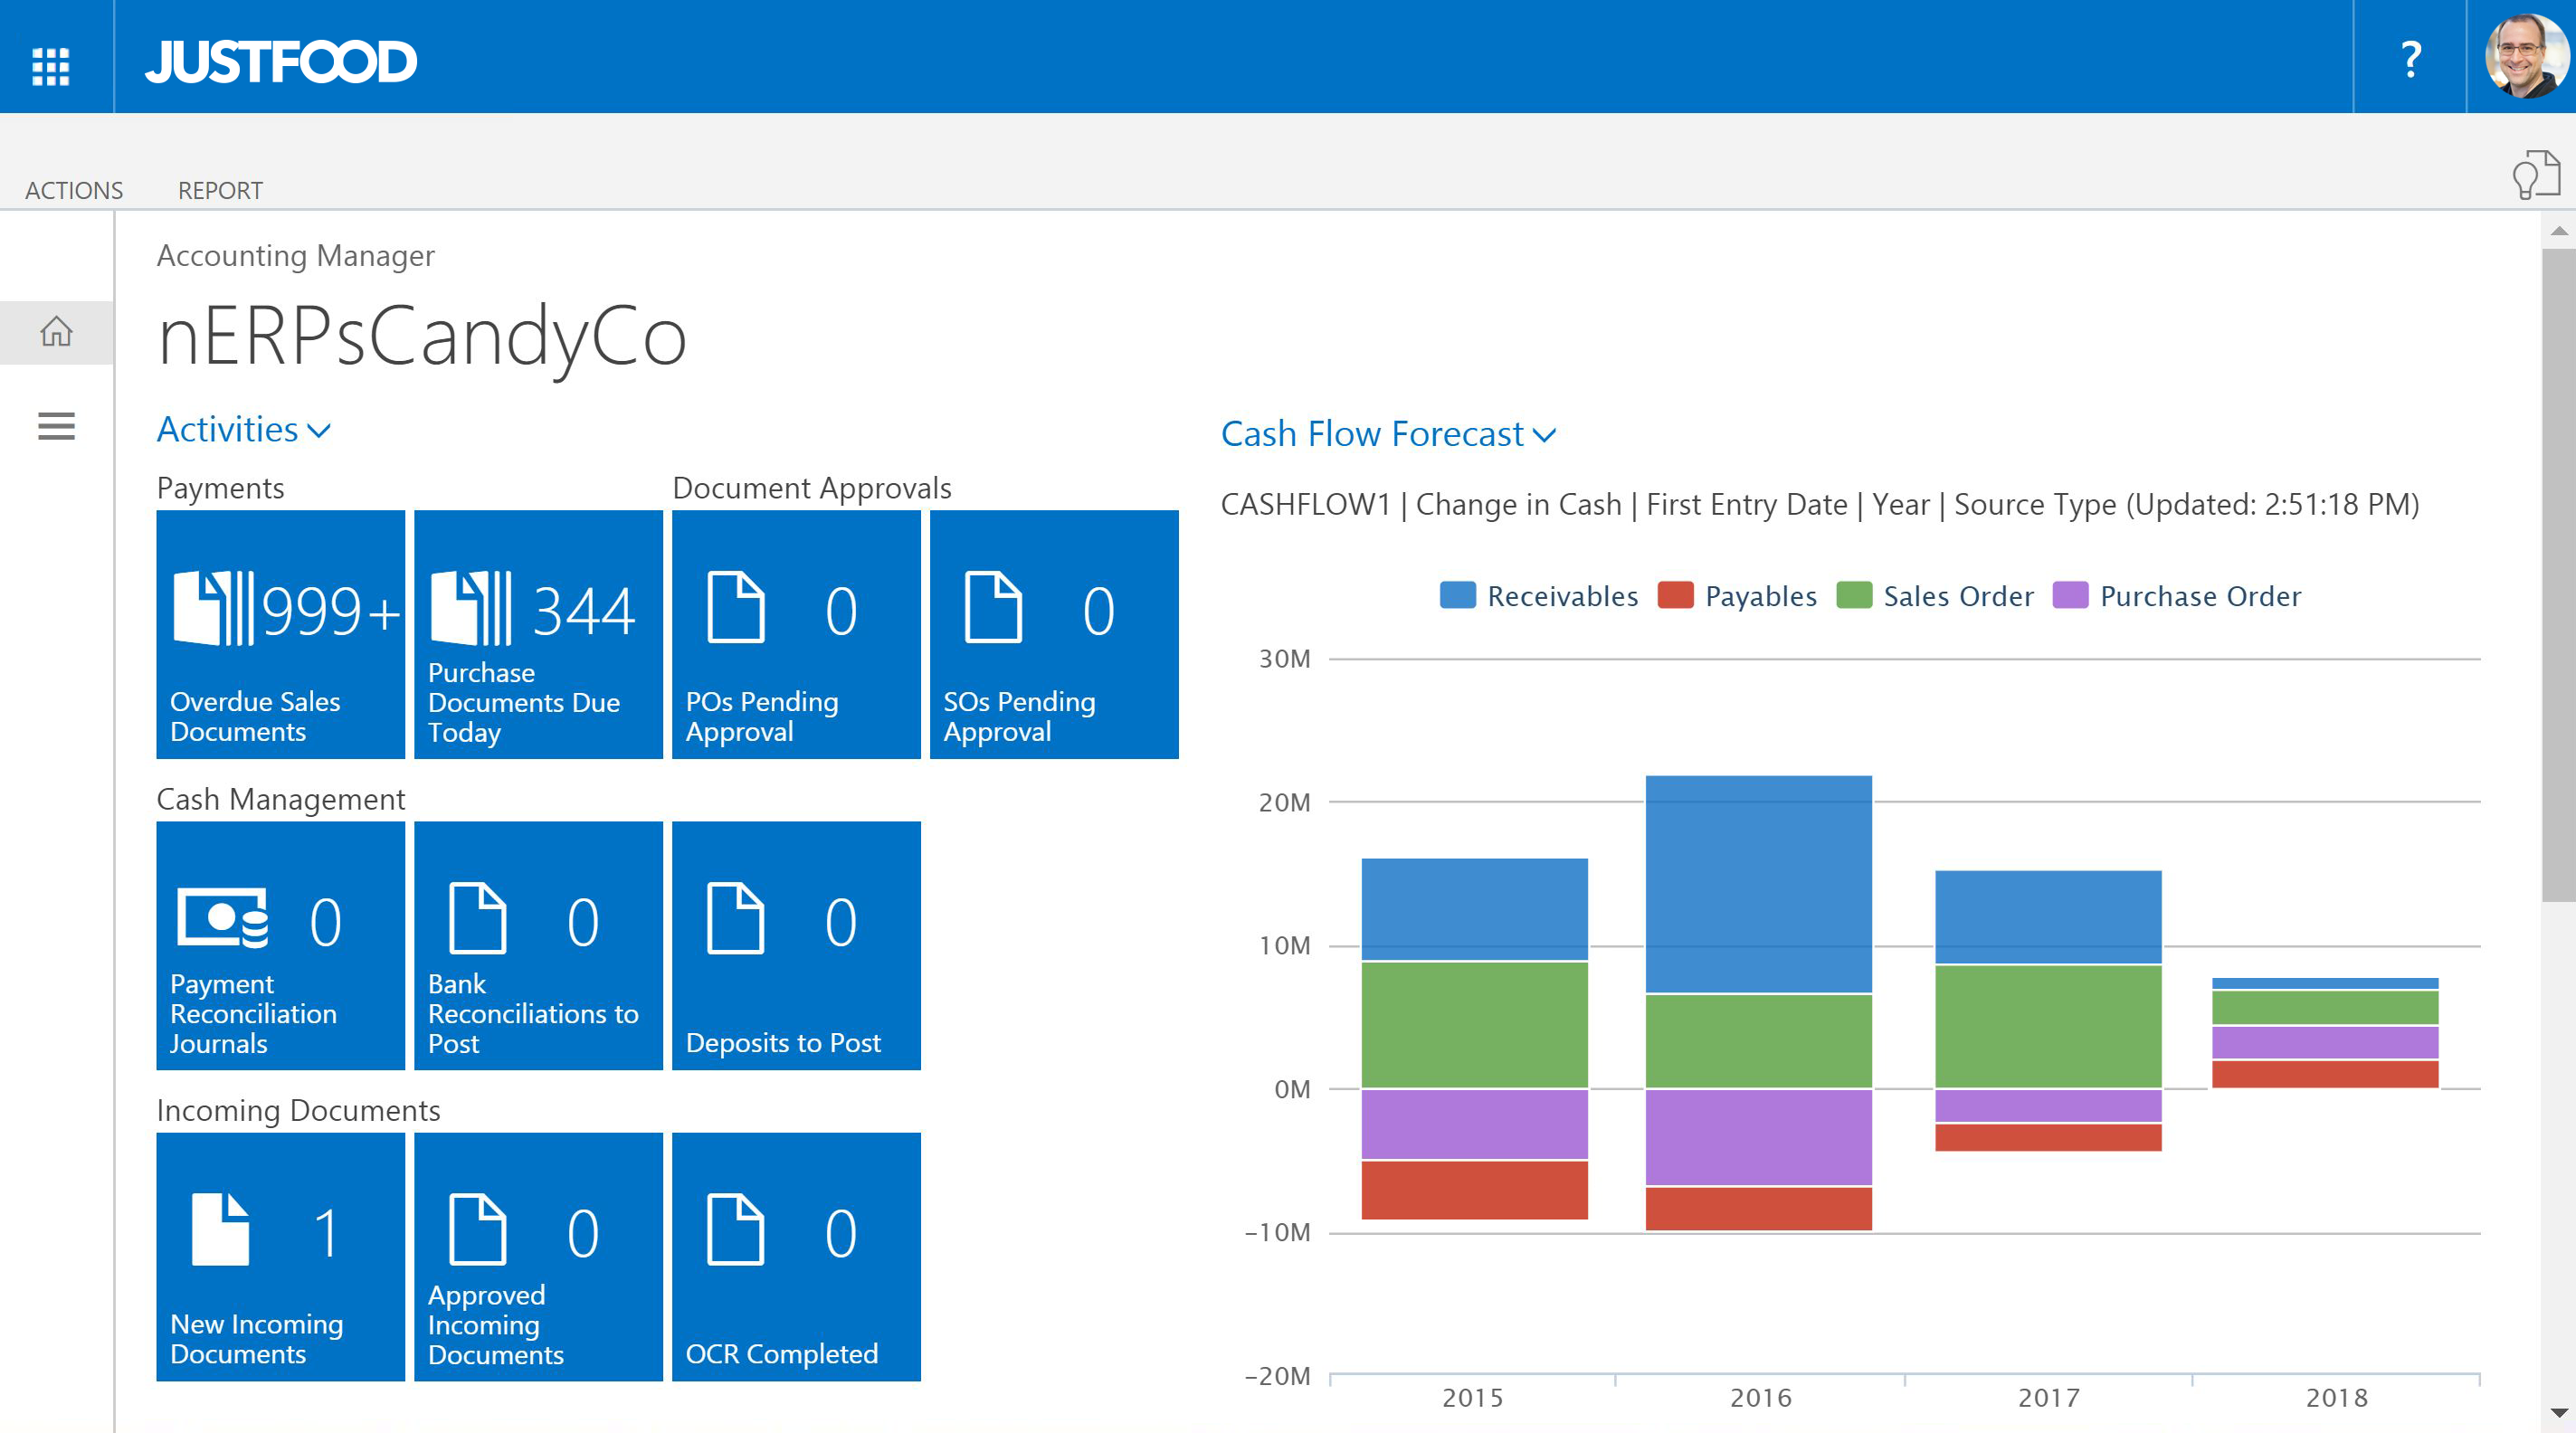This screenshot has height=1433, width=2576.
Task: Expand the Activities dropdown
Action: pyautogui.click(x=243, y=430)
